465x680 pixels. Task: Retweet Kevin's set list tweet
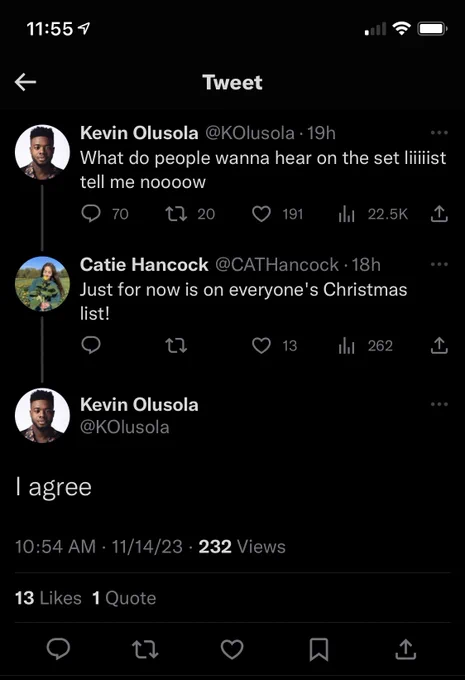[176, 213]
